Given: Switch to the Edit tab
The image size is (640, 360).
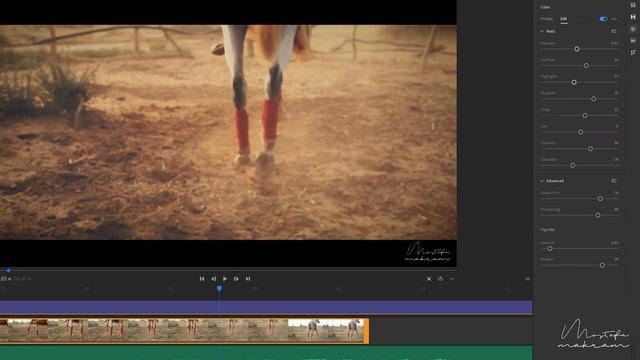Looking at the screenshot, I should click(x=564, y=19).
